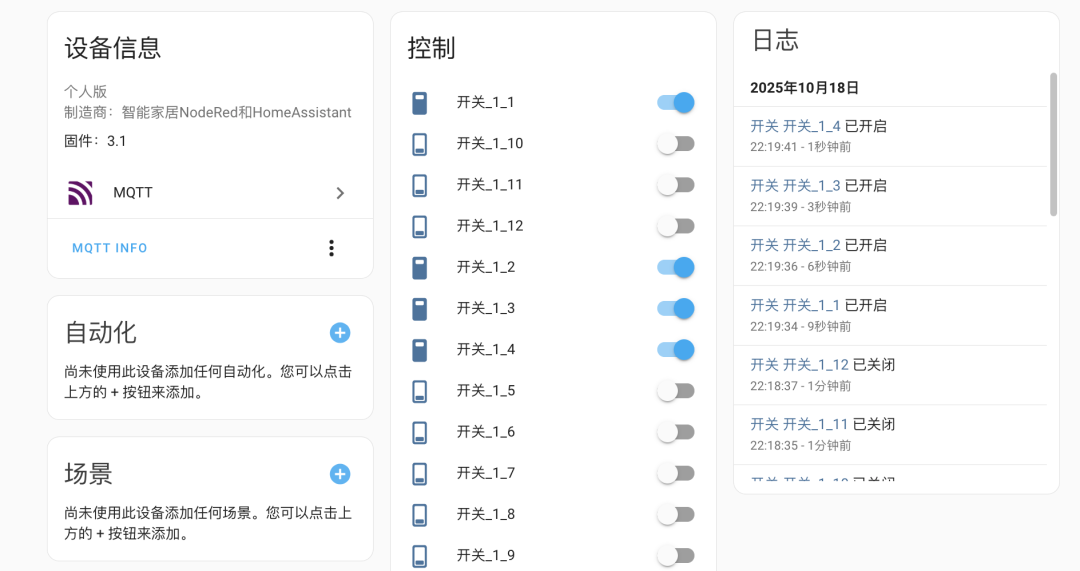Select the 开关_1_5 entity name
This screenshot has height=571, width=1080.
(x=486, y=391)
